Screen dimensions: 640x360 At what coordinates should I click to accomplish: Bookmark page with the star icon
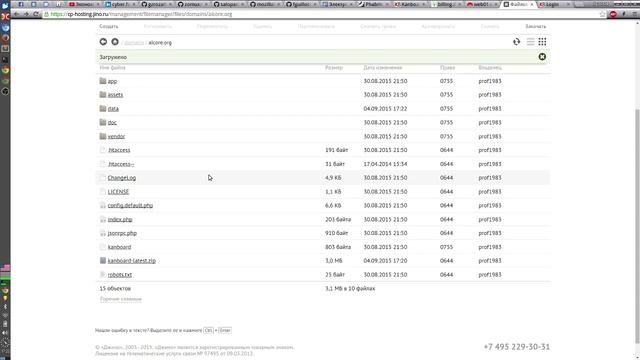click(602, 14)
